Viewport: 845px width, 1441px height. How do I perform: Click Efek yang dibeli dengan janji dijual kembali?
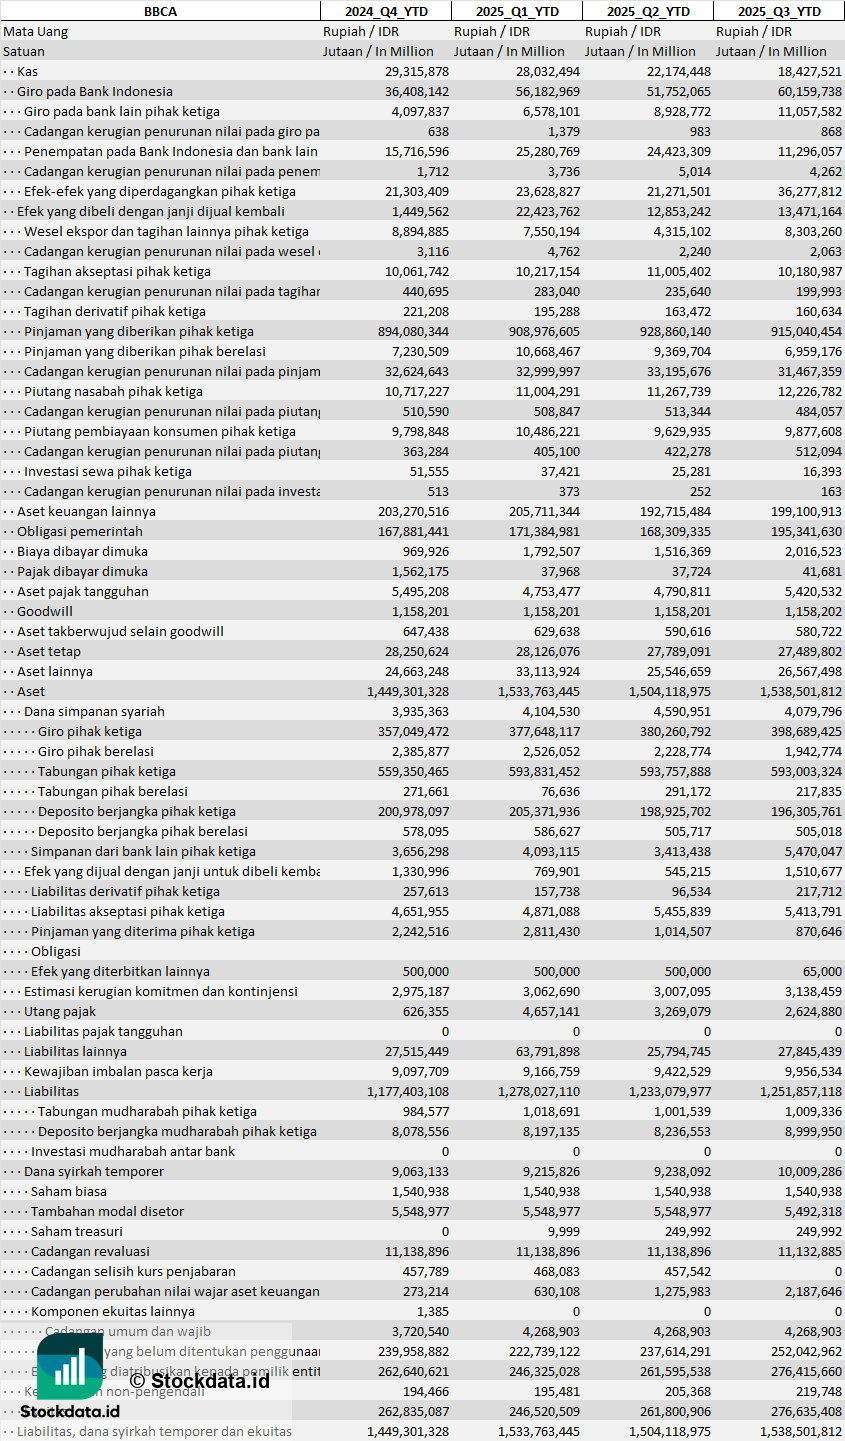coord(151,211)
